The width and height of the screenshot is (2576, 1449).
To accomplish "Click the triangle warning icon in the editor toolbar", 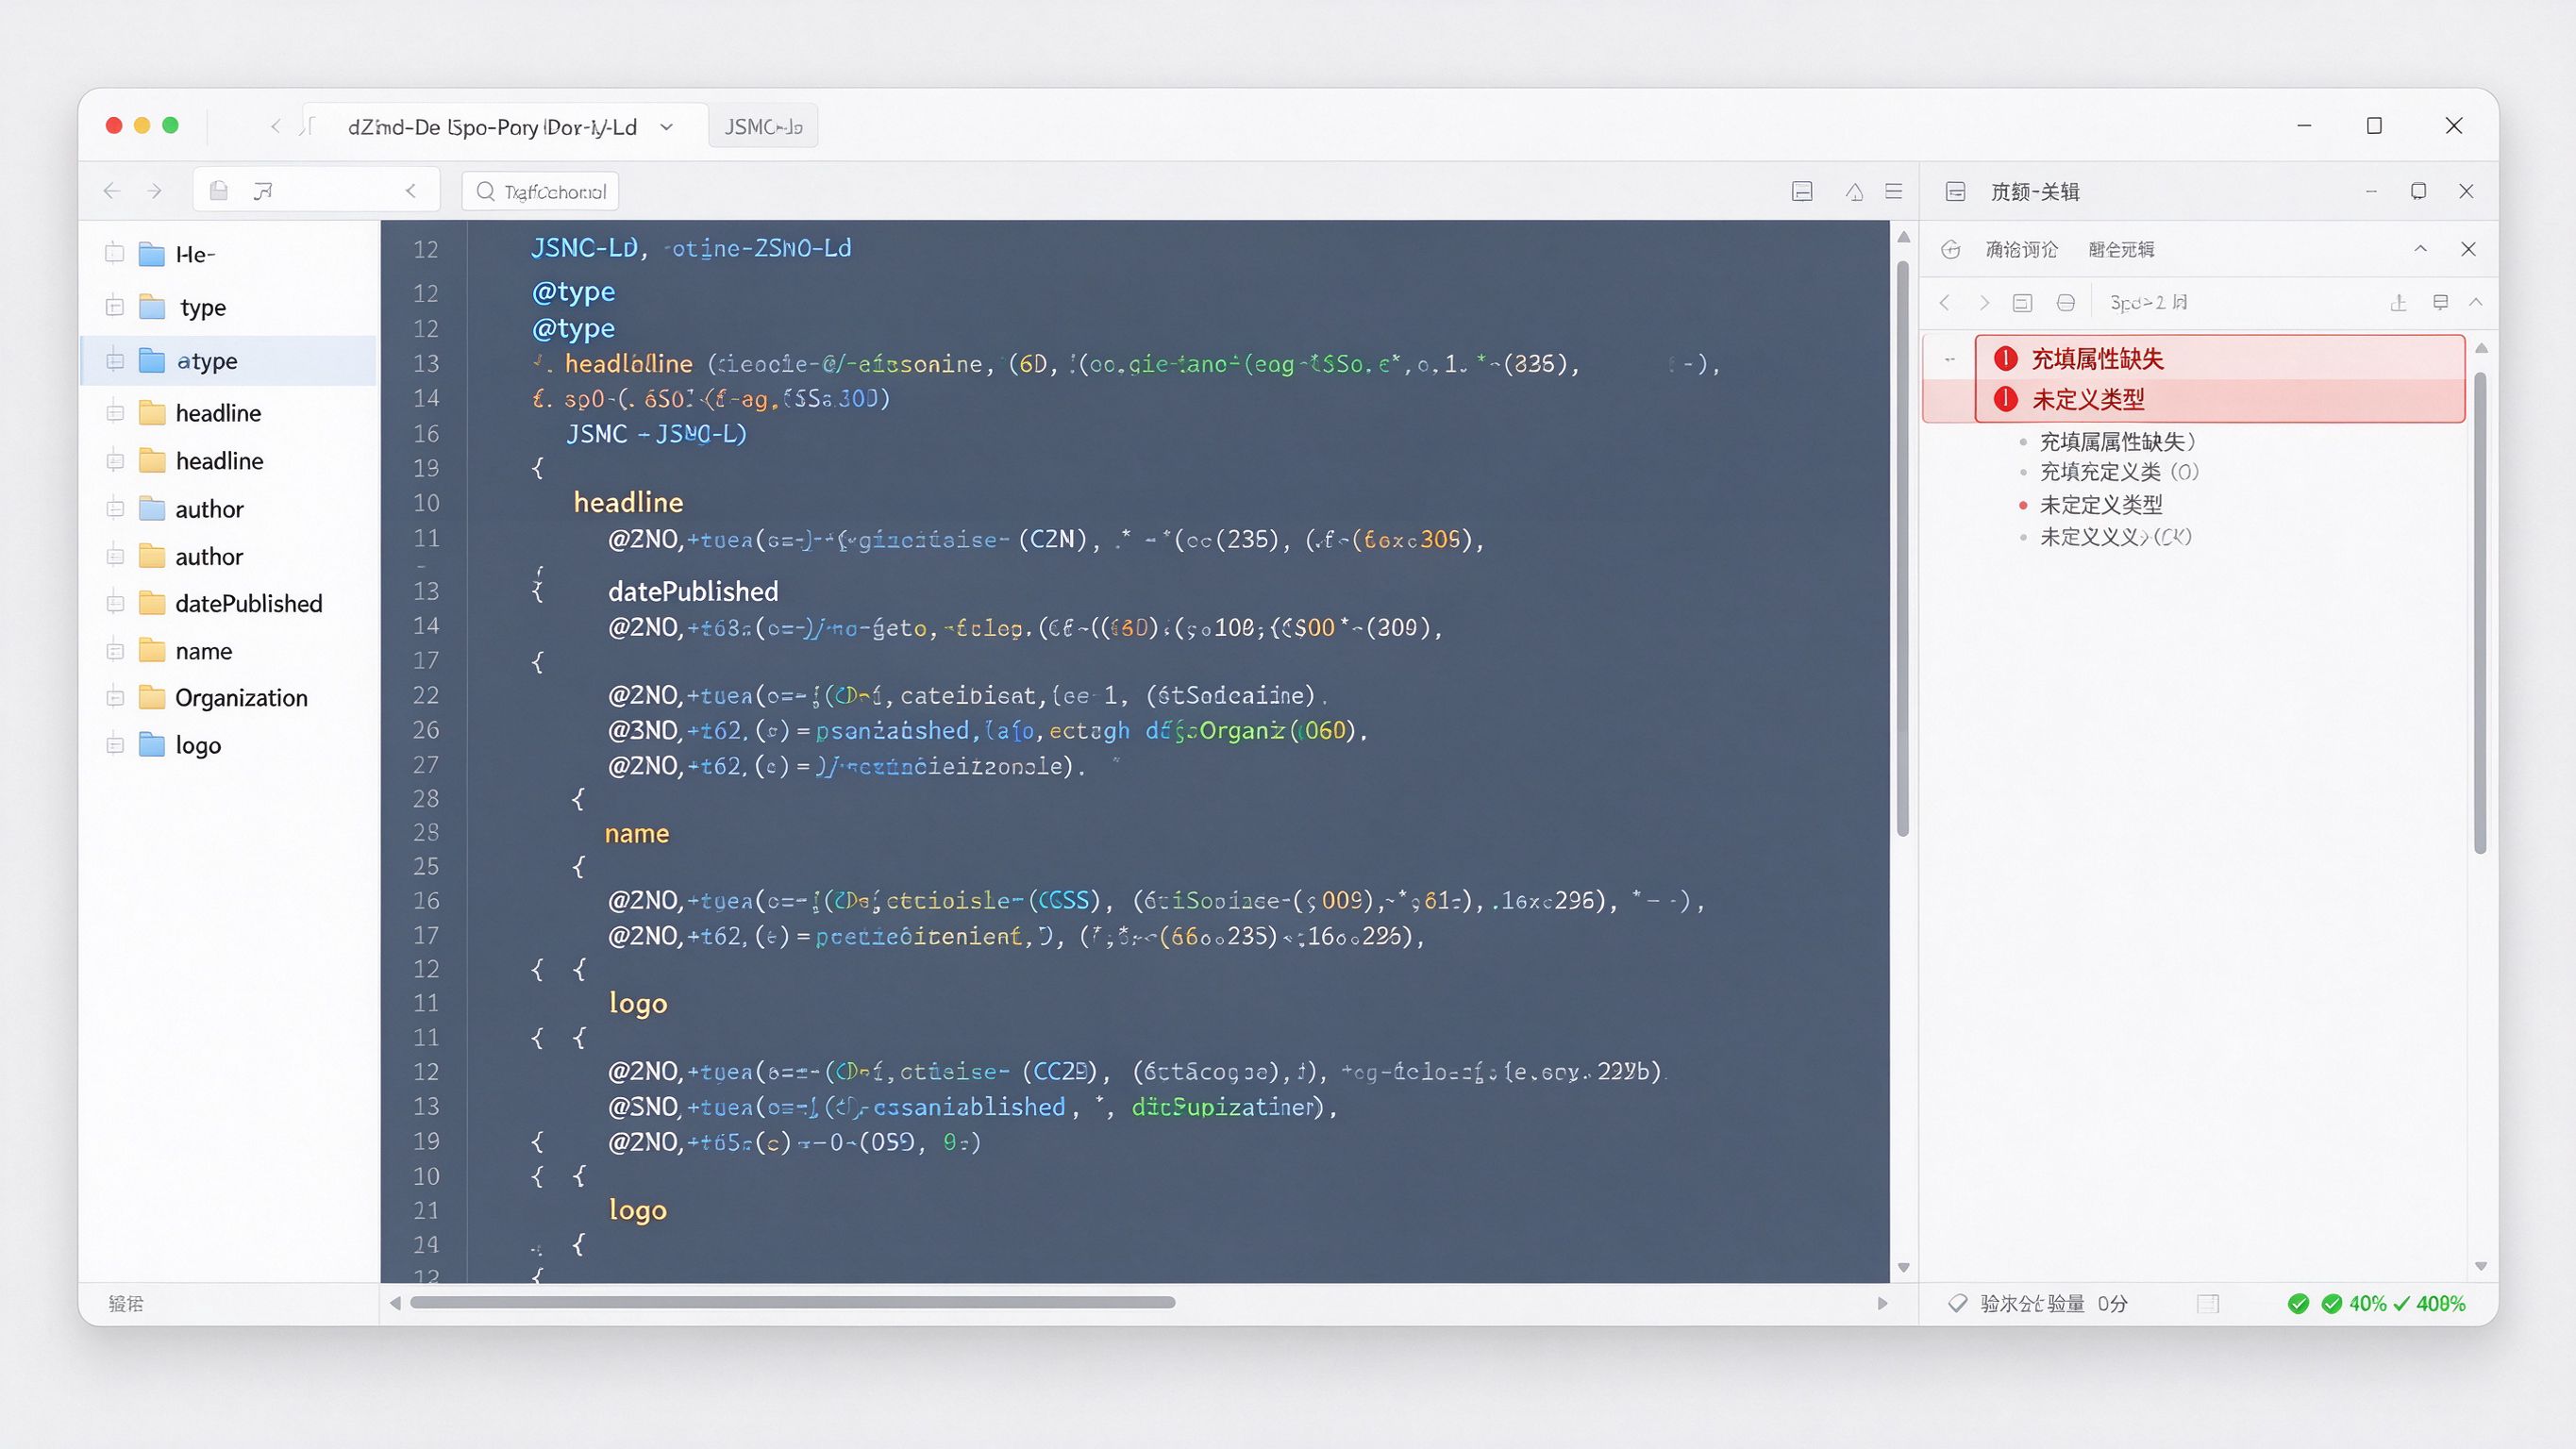I will coord(1854,191).
